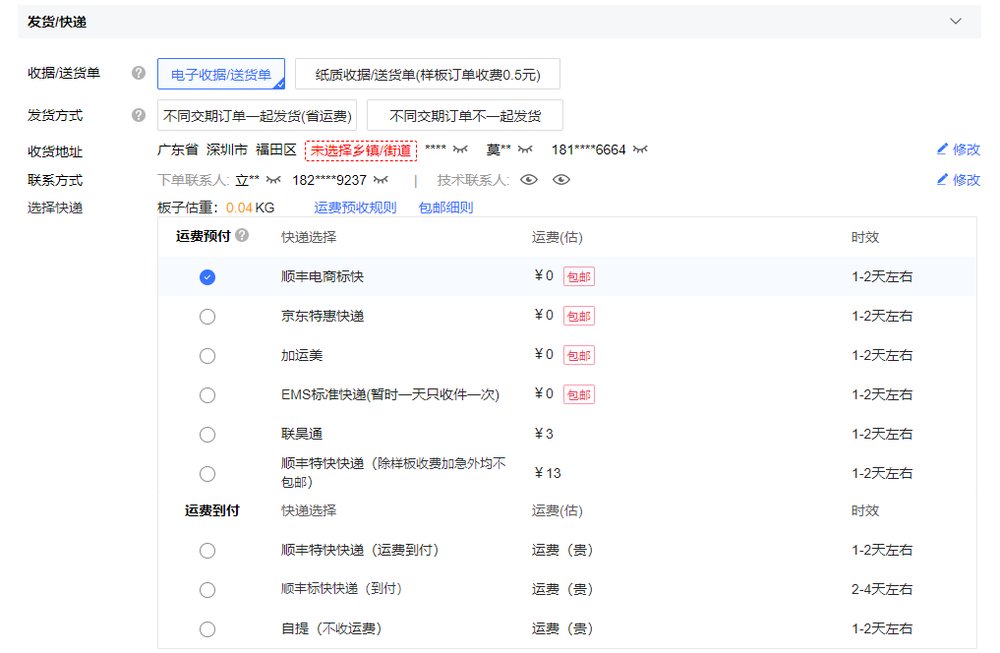
Task: Select 自提（不收运费）radio
Action: (207, 629)
